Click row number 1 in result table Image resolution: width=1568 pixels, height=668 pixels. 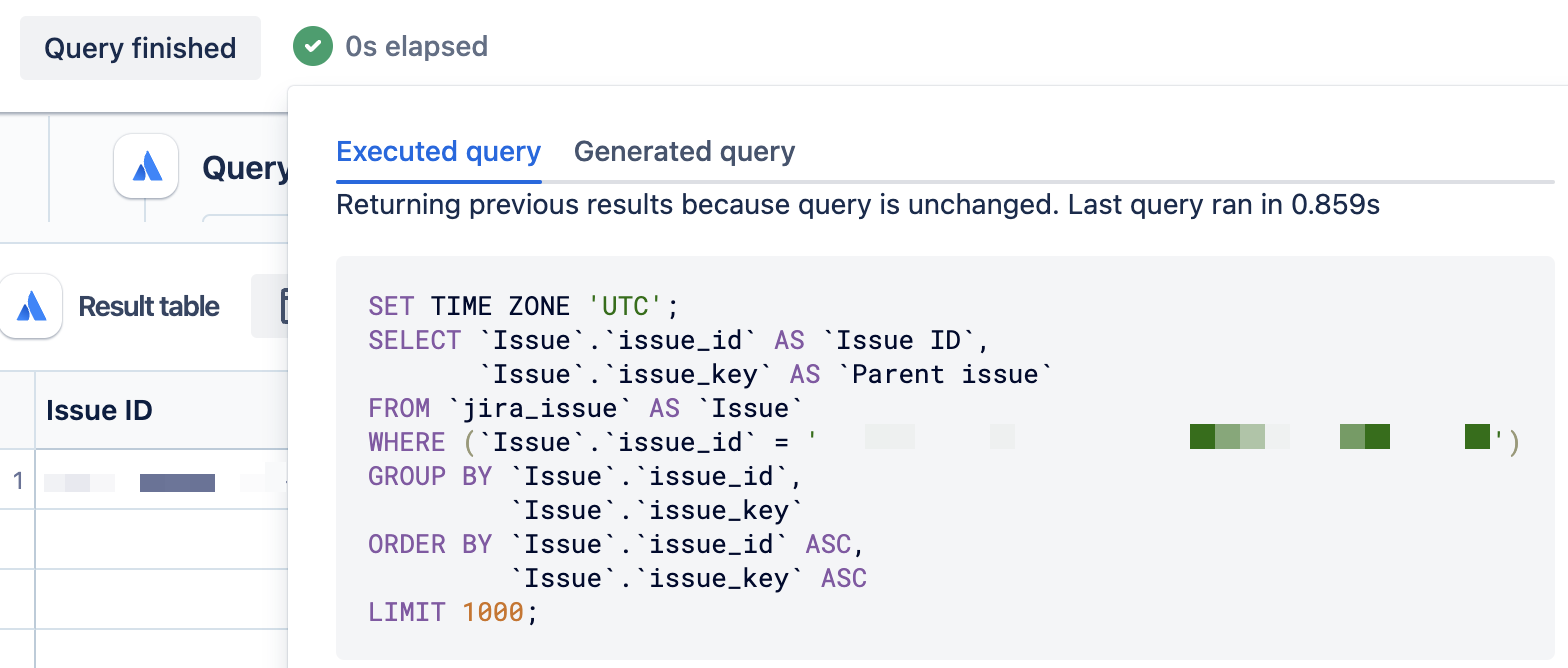pyautogui.click(x=17, y=482)
